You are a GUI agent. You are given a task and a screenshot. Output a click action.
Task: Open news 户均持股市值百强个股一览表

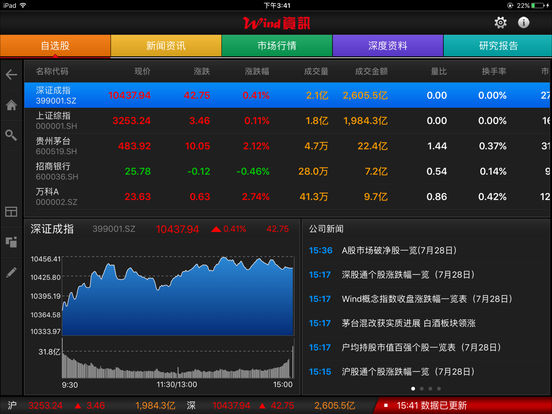coord(421,347)
